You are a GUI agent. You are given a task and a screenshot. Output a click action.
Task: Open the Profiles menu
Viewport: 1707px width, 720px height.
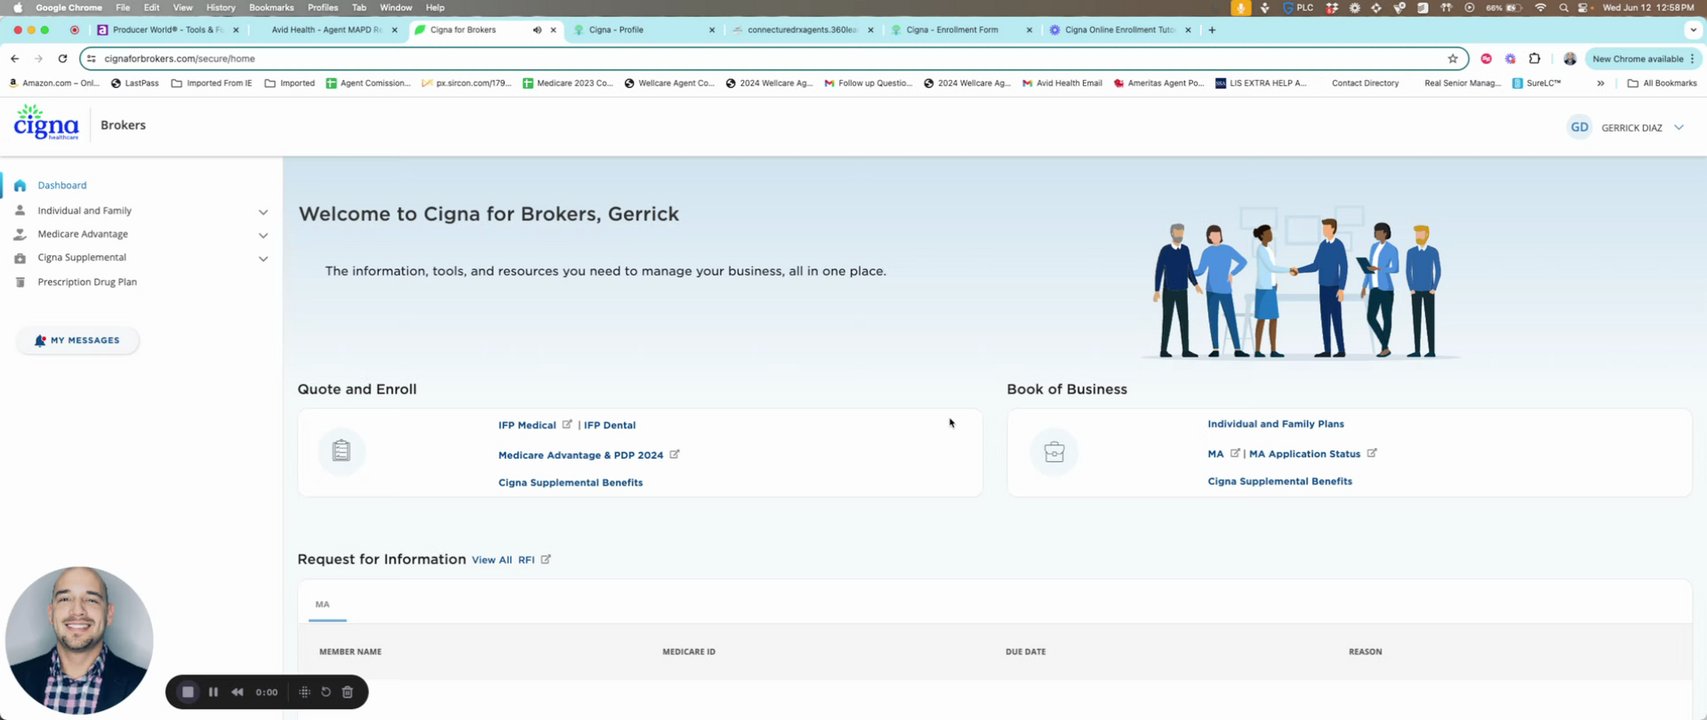323,7
